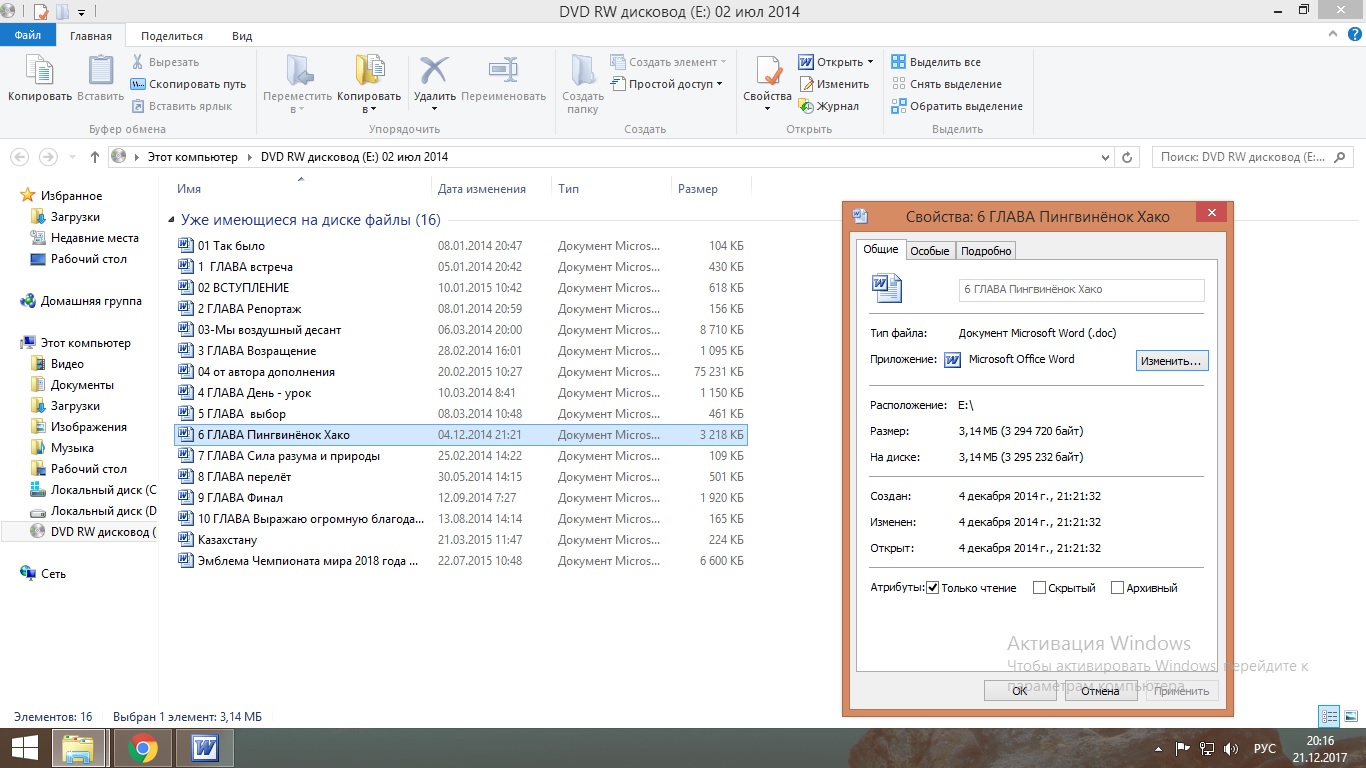Screen dimensions: 1366x768
Task: Uncheck the Только чтение checkbox
Action: (x=932, y=588)
